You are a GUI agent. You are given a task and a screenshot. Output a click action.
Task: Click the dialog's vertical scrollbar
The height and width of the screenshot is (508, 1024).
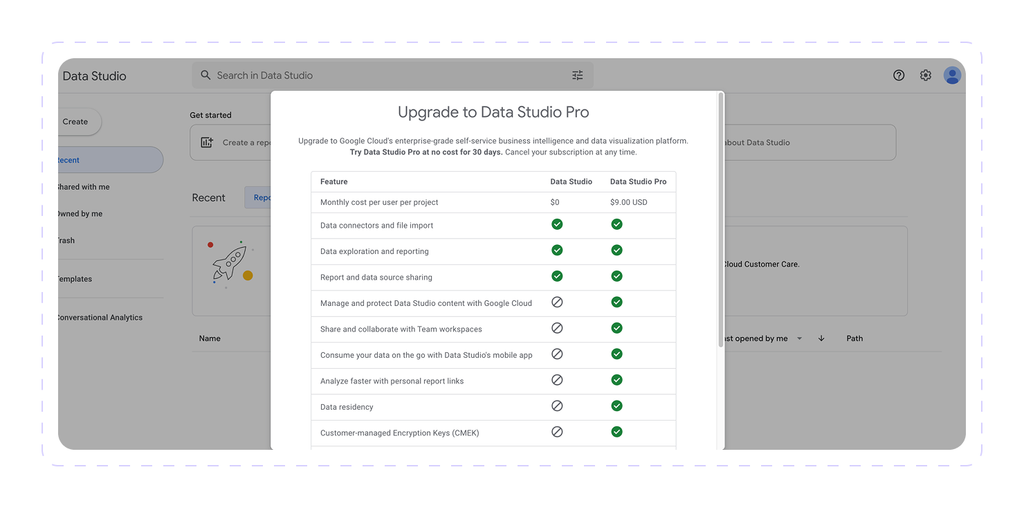click(x=721, y=219)
